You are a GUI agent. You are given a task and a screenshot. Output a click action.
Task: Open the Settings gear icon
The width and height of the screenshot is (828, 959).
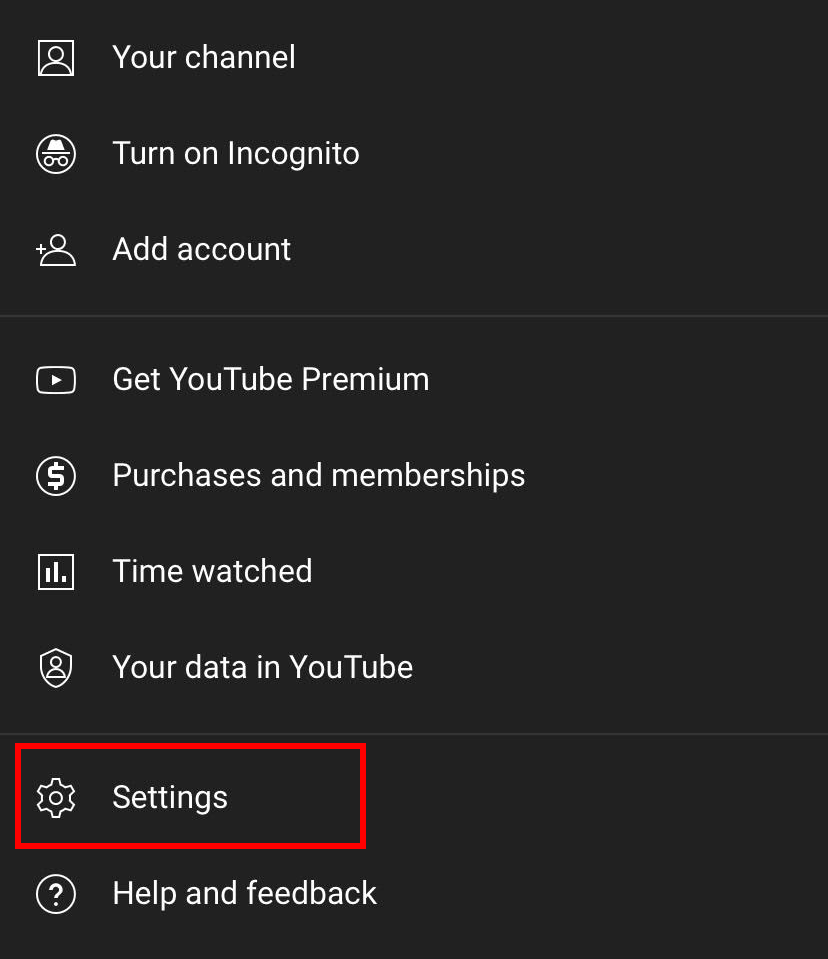(56, 798)
